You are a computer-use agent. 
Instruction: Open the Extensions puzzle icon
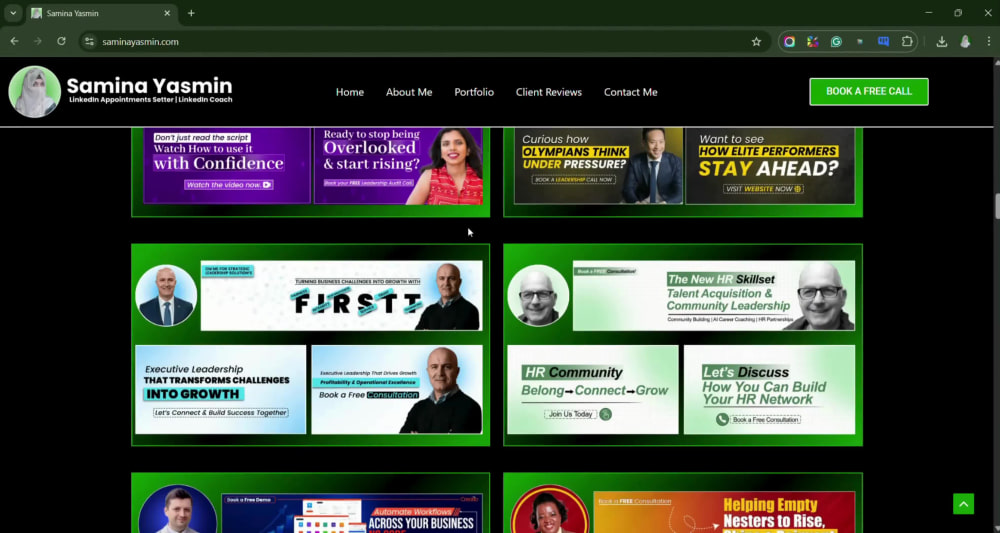[x=907, y=41]
